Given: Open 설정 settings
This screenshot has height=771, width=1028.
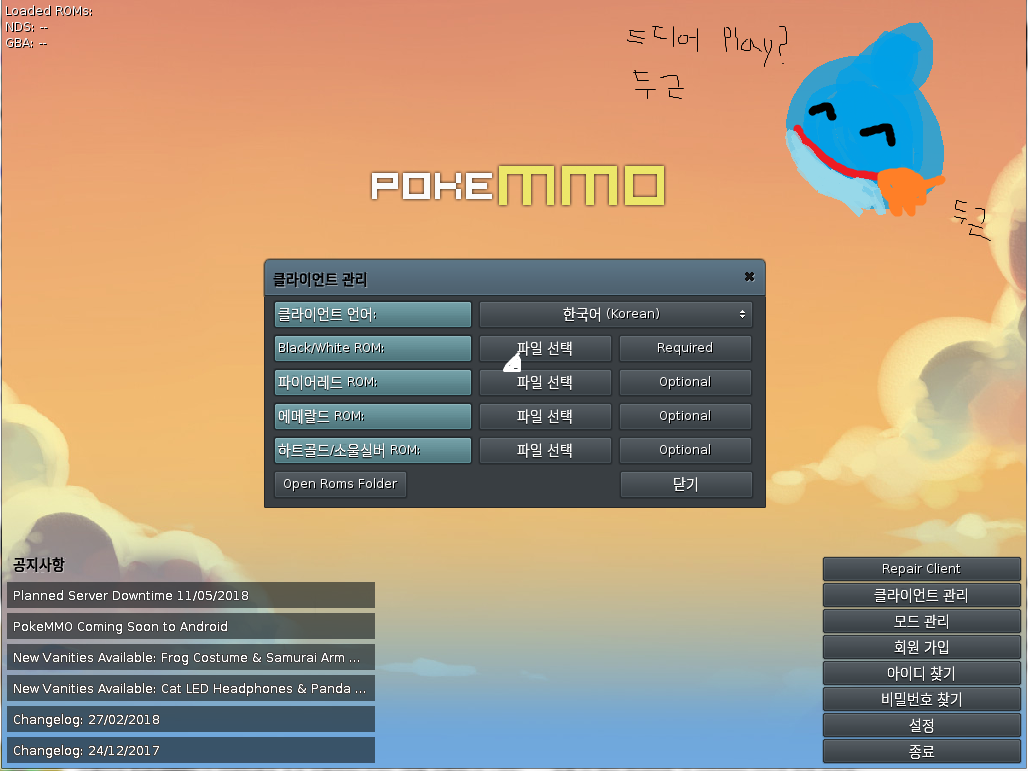Looking at the screenshot, I should click(x=921, y=725).
